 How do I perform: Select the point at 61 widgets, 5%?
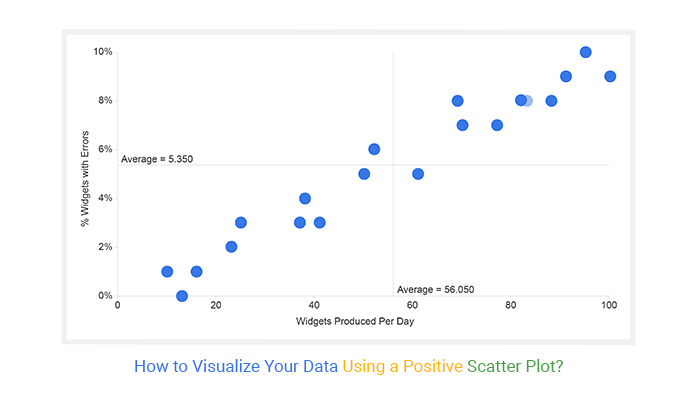[418, 174]
